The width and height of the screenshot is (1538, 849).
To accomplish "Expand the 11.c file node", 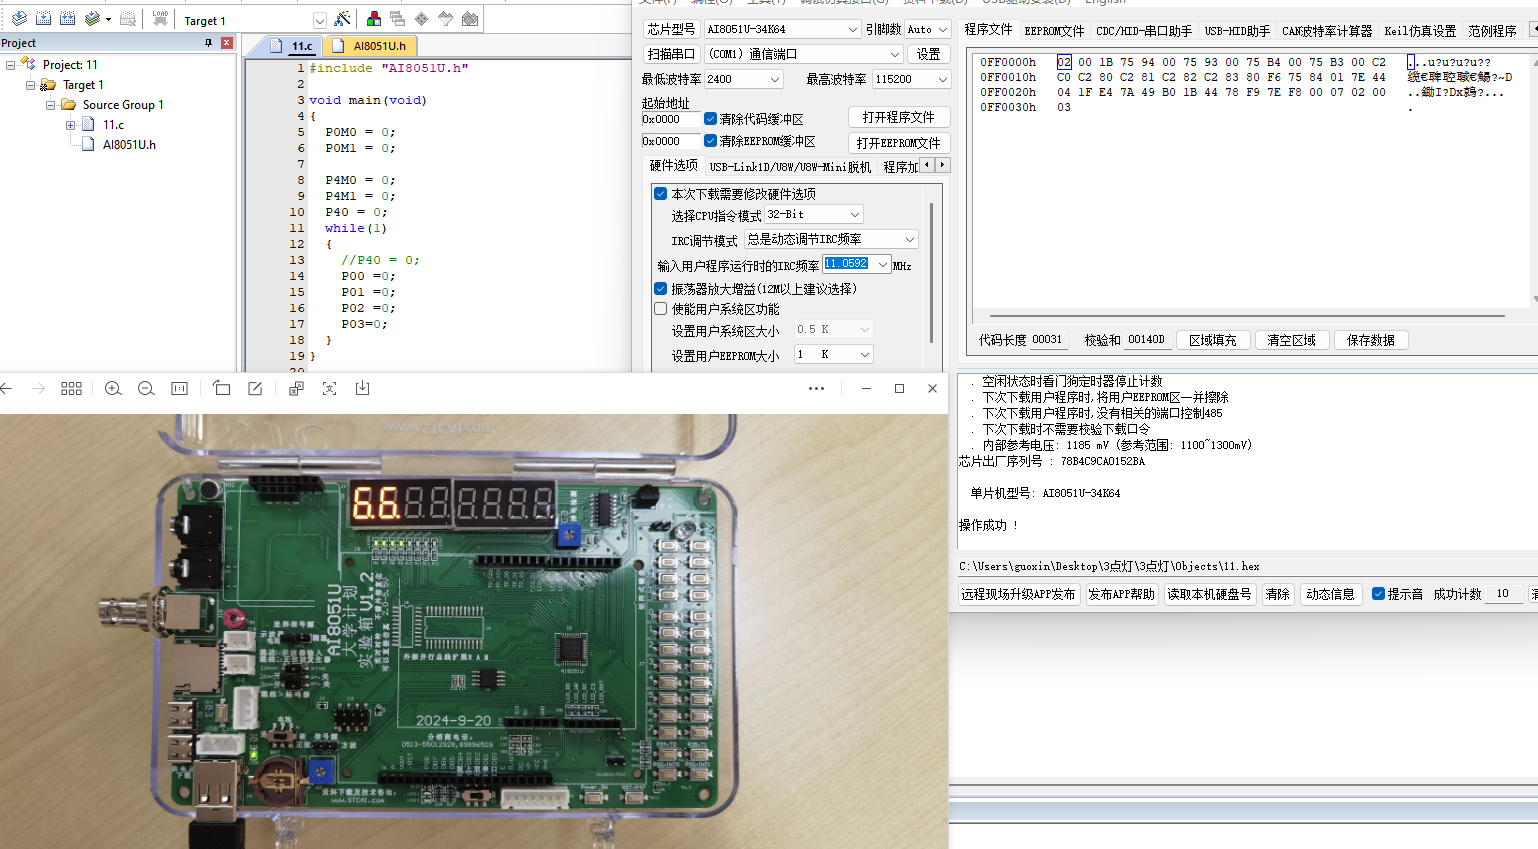I will 70,125.
